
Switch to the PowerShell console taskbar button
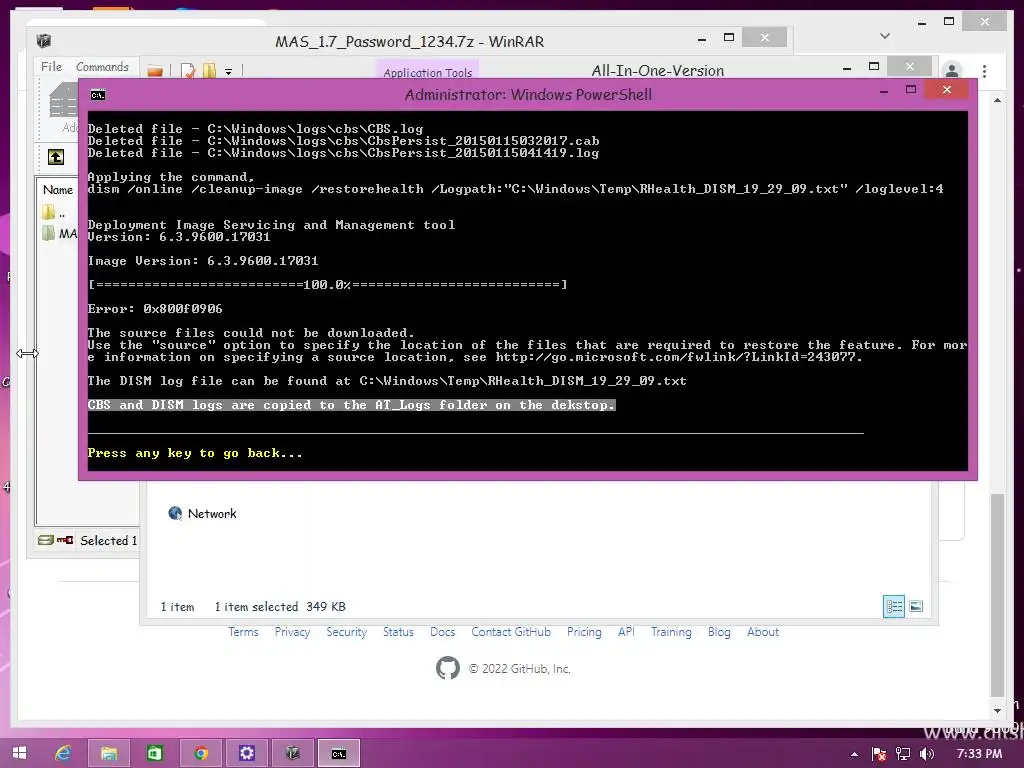(338, 753)
